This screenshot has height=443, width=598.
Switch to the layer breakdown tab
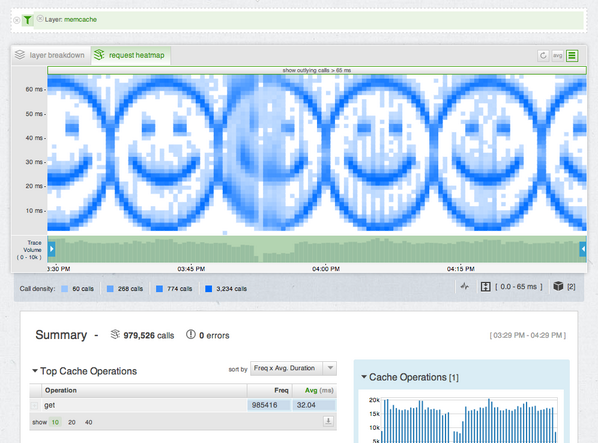50,55
